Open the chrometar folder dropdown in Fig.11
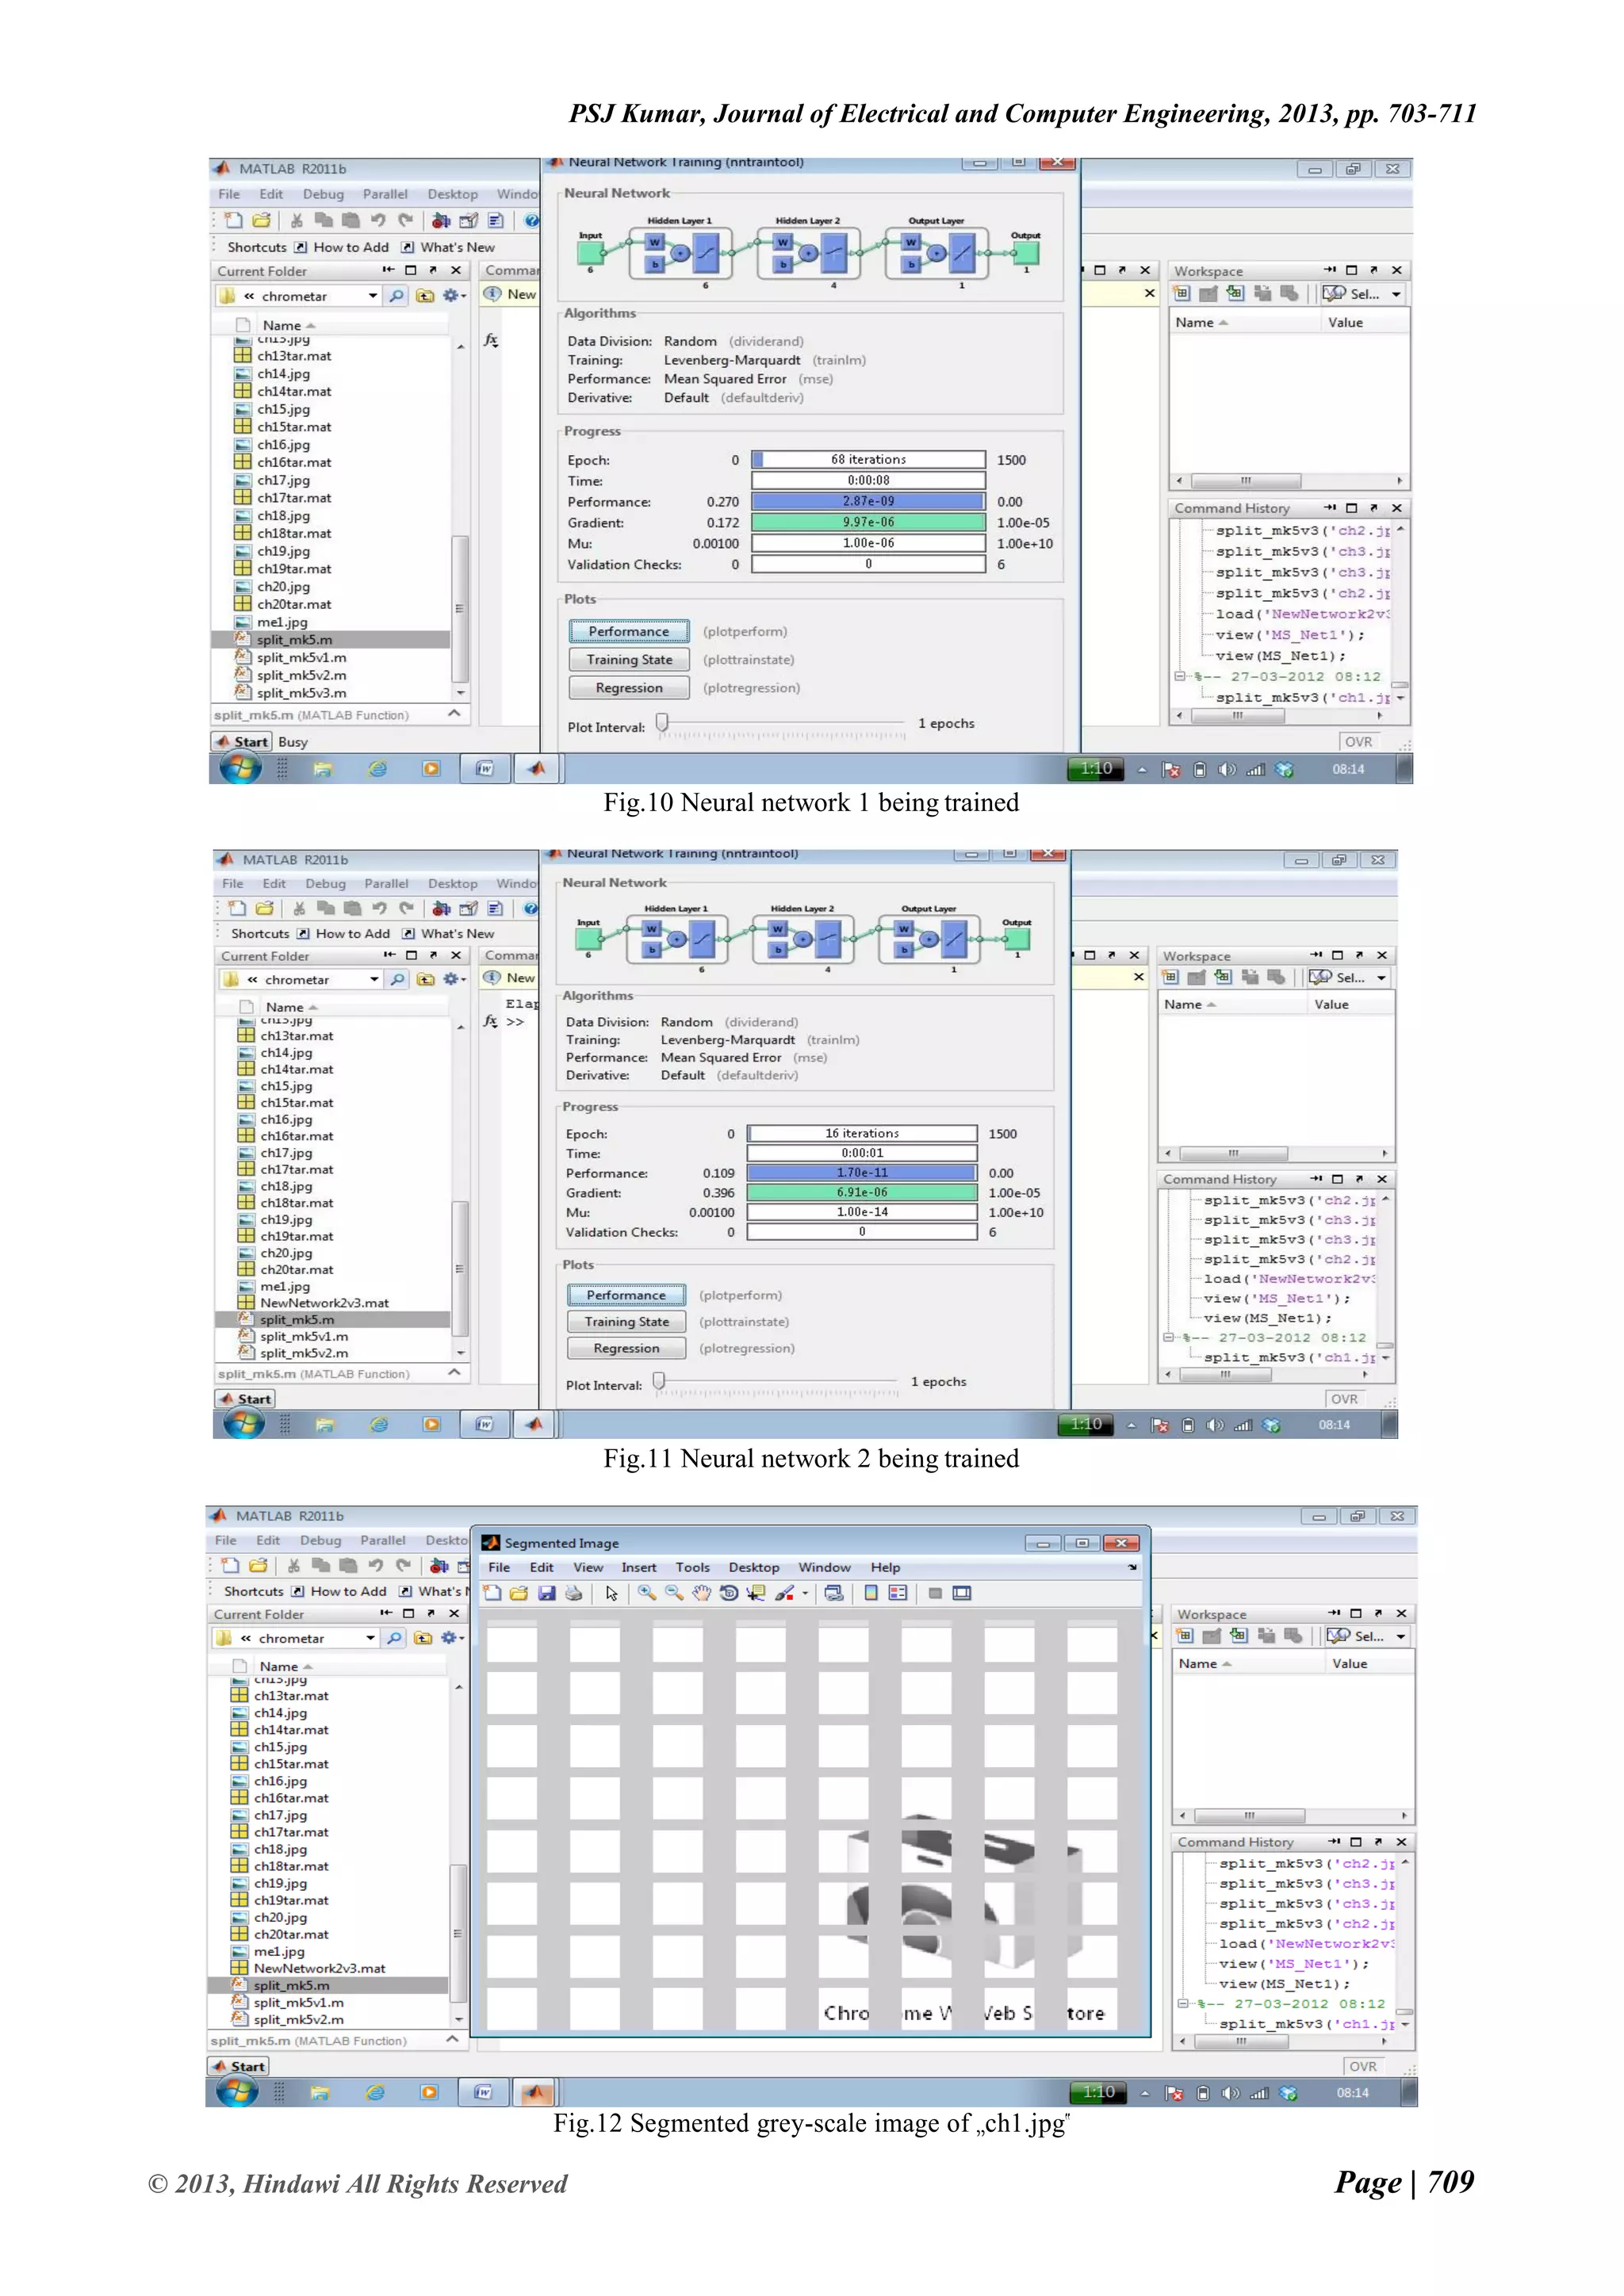This screenshot has height=2296, width=1624. point(374,980)
